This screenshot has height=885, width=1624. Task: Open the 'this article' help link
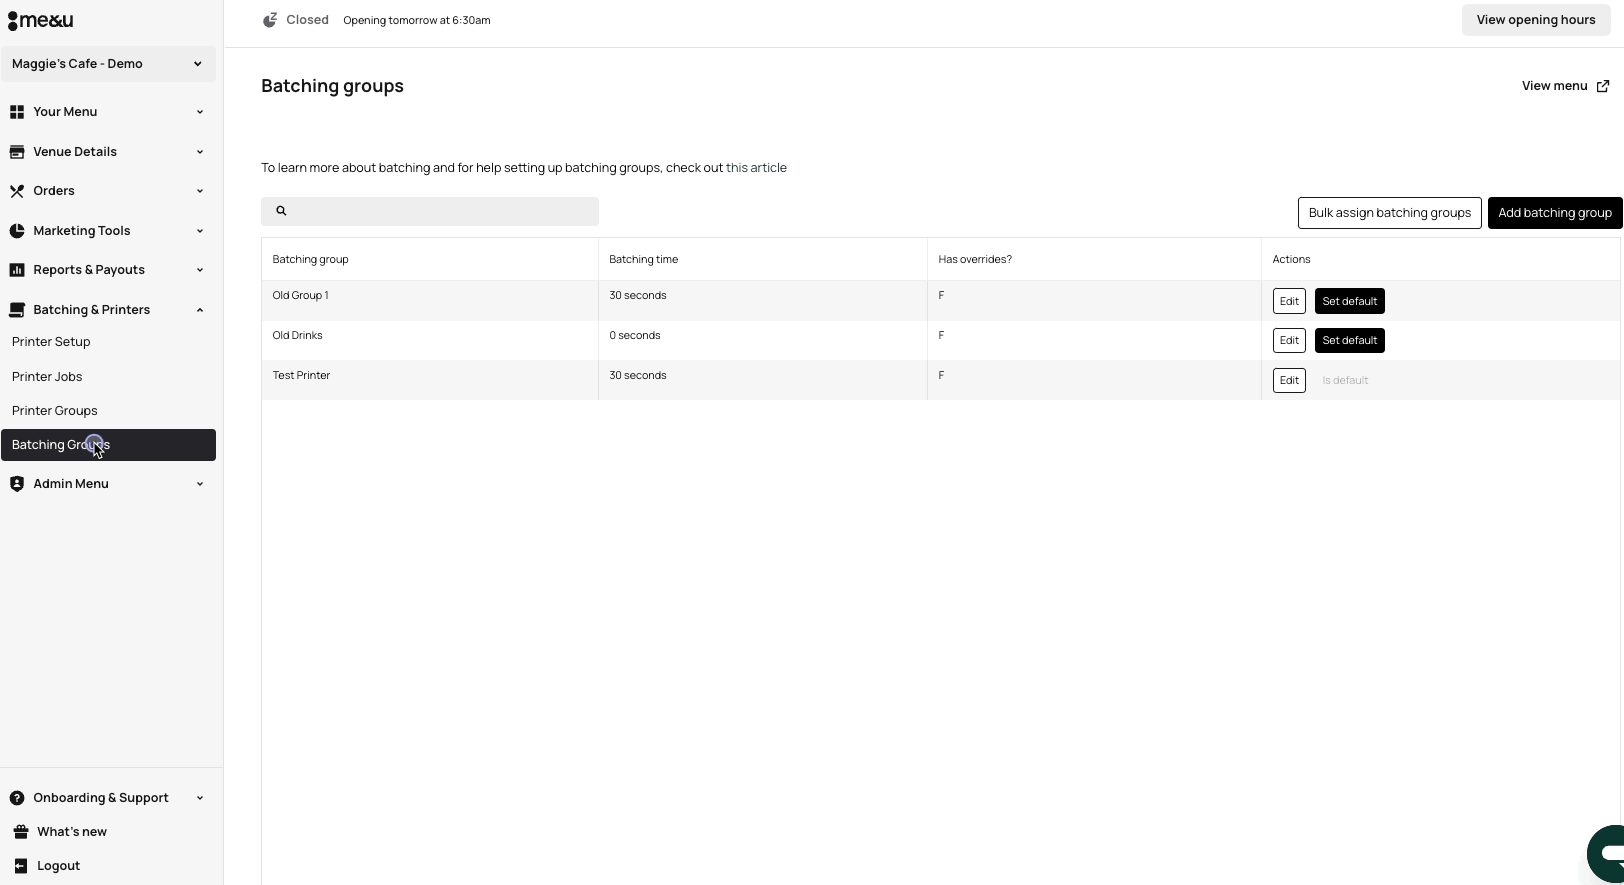[x=756, y=168]
